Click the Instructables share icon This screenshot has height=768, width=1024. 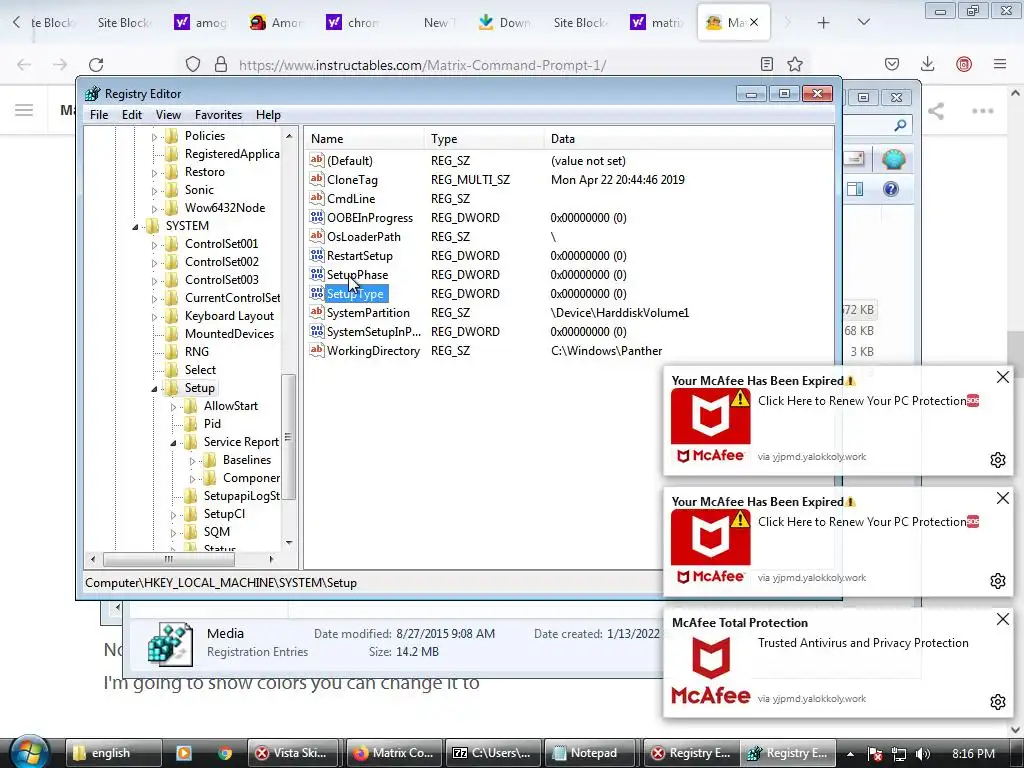click(x=936, y=111)
